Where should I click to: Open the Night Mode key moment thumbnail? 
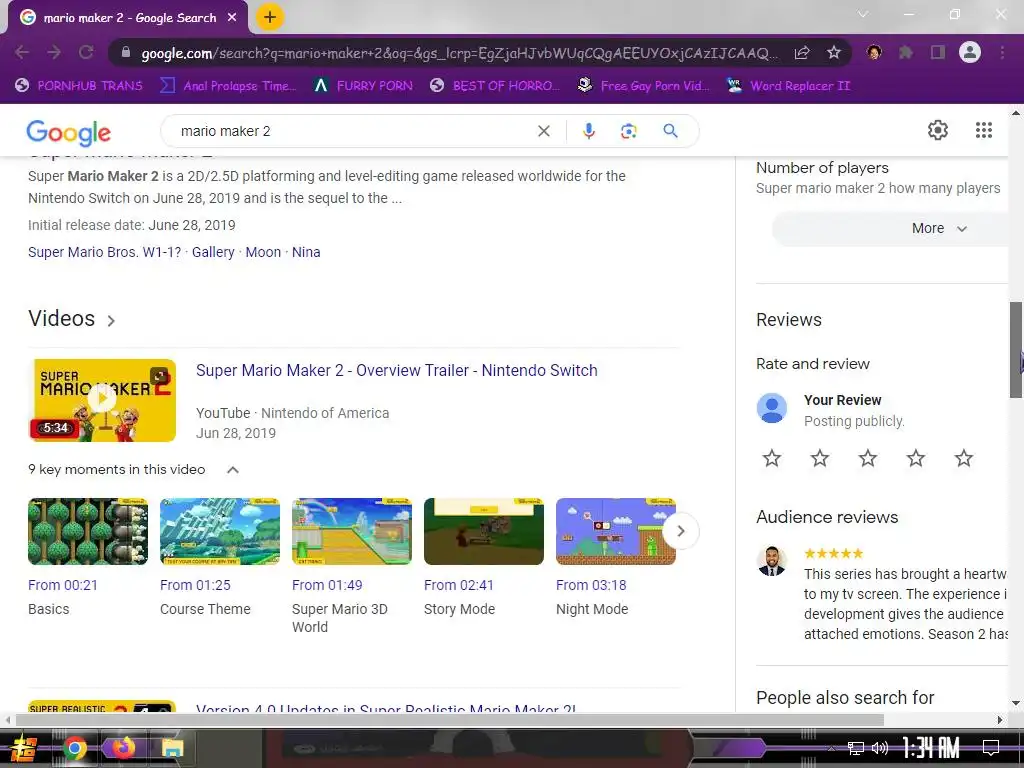point(616,532)
